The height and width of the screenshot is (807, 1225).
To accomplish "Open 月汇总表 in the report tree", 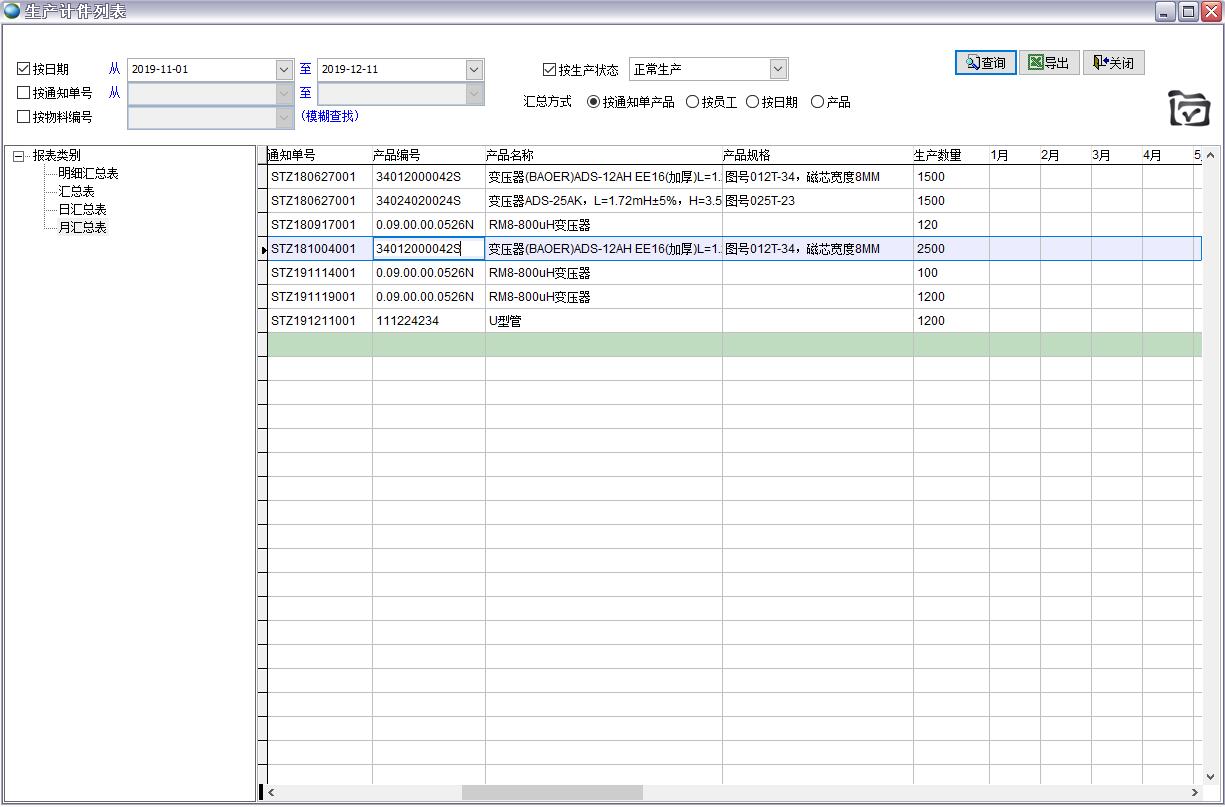I will [82, 228].
